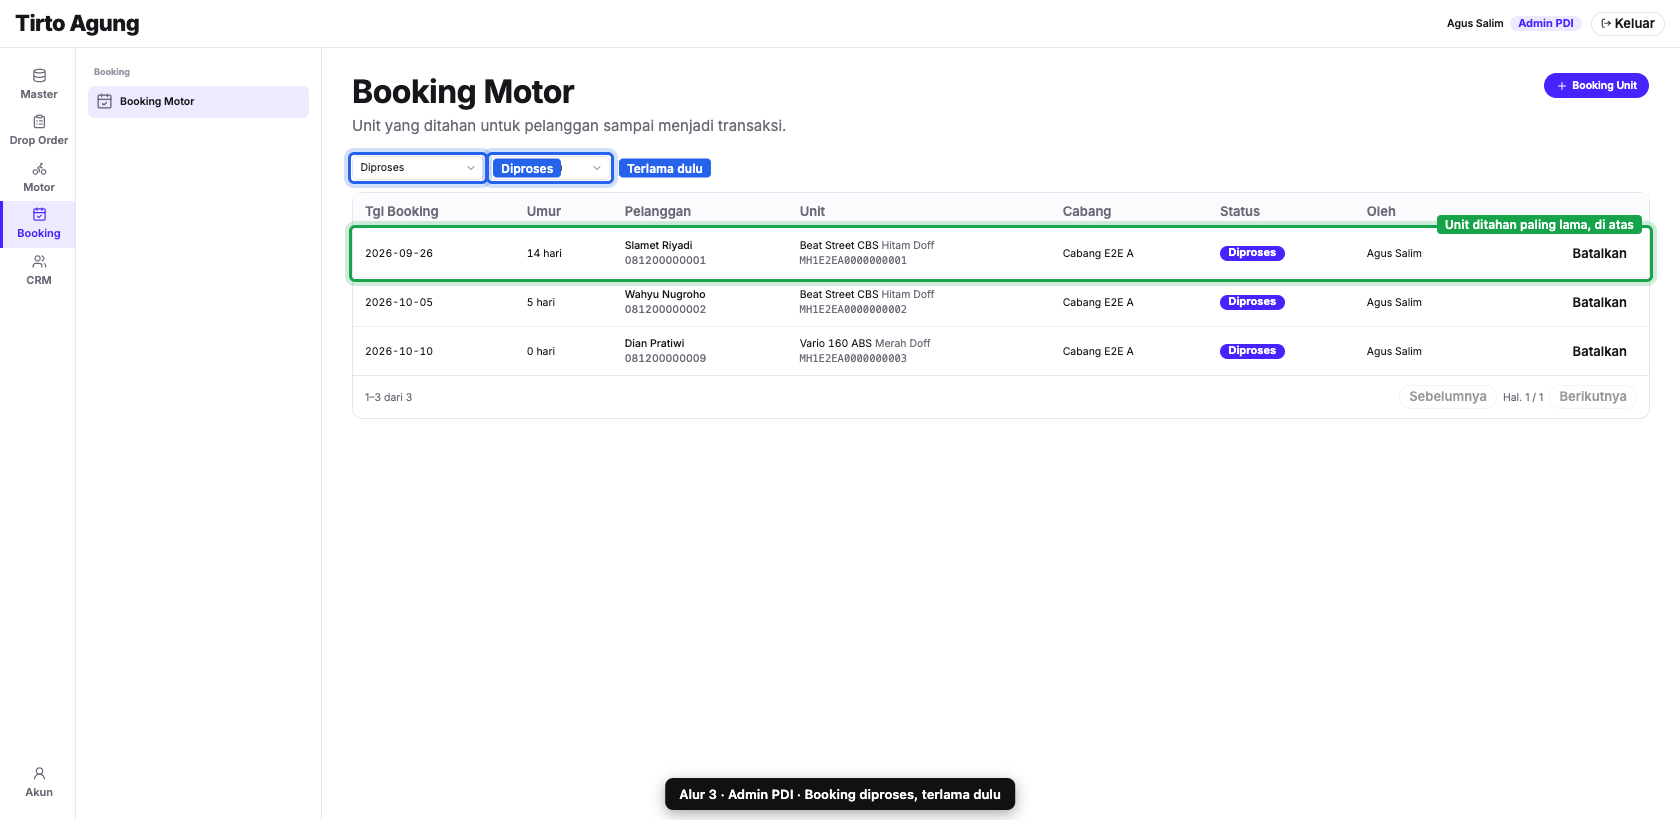Cancel Wahyu Nugroho's booking with Batalkan
The image size is (1680, 820).
[x=1599, y=302]
